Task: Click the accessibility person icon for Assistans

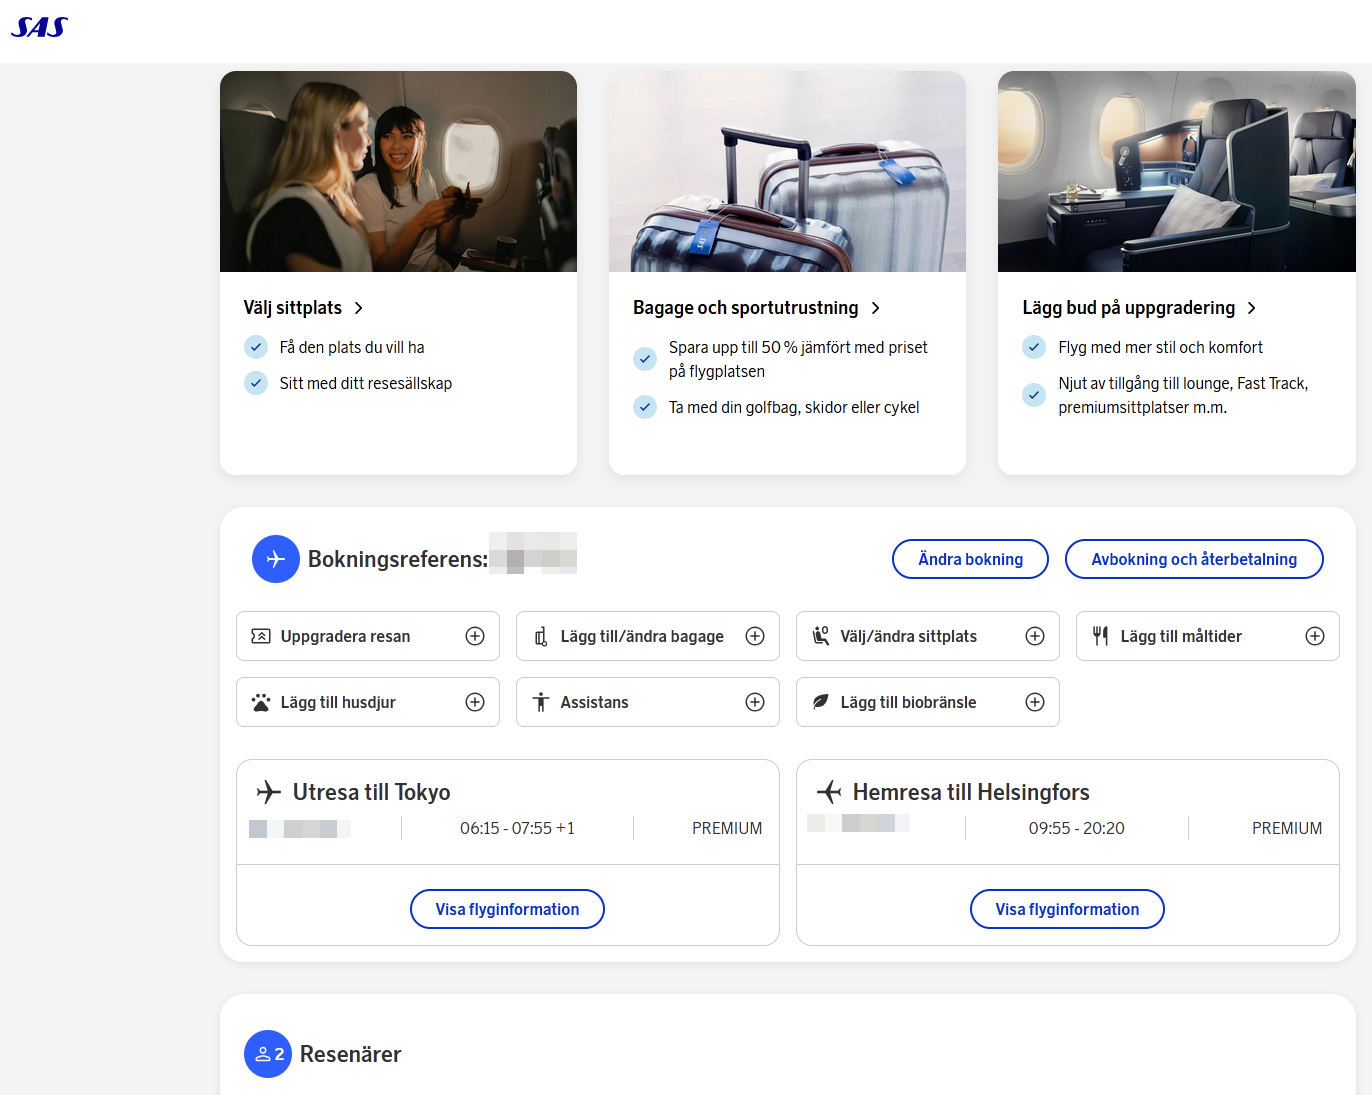Action: [x=541, y=702]
